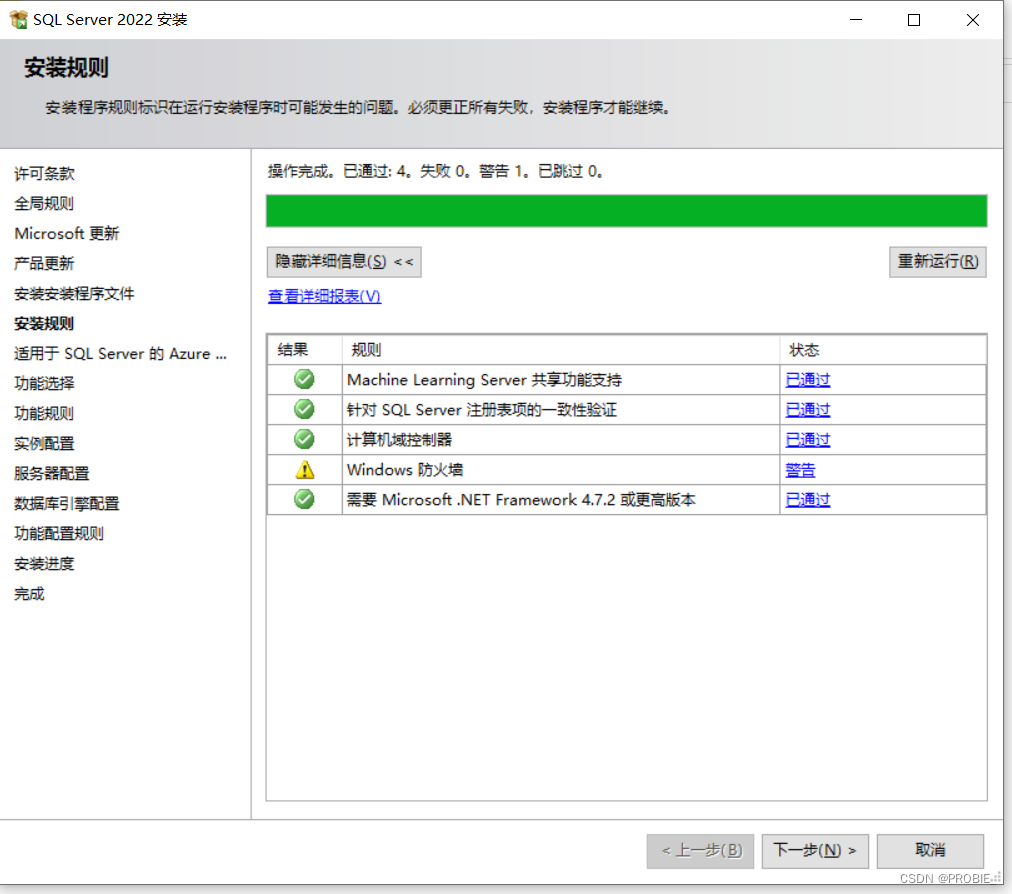The width and height of the screenshot is (1012, 894).
Task: Click rule text Windows 防火墙
Action: pos(405,470)
